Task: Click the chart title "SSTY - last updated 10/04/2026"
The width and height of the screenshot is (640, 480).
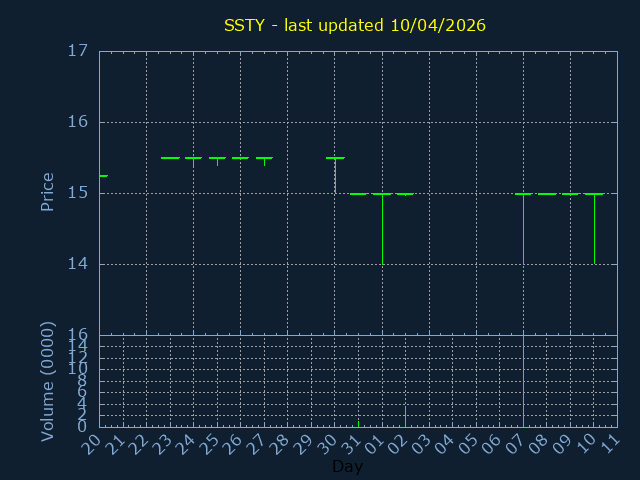Action: pos(355,25)
